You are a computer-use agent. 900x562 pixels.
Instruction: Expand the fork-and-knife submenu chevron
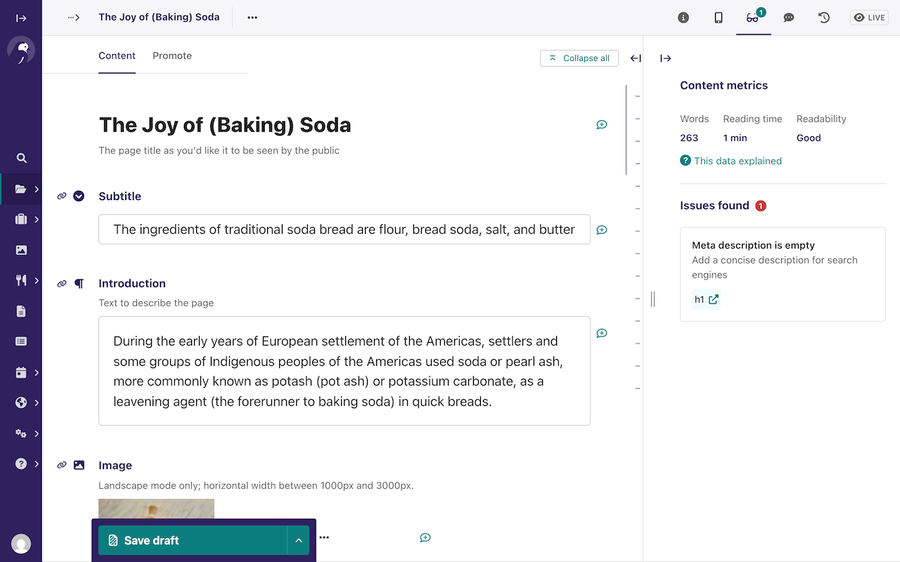[36, 280]
